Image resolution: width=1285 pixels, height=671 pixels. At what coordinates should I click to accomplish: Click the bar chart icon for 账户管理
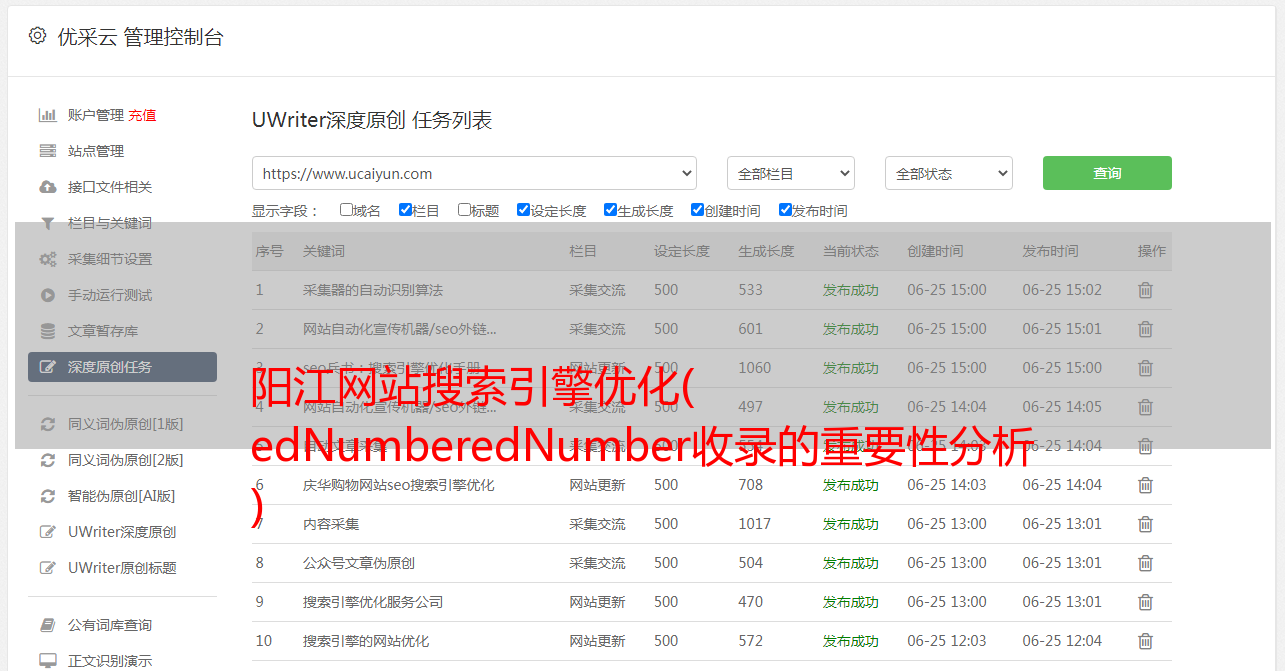pos(47,115)
